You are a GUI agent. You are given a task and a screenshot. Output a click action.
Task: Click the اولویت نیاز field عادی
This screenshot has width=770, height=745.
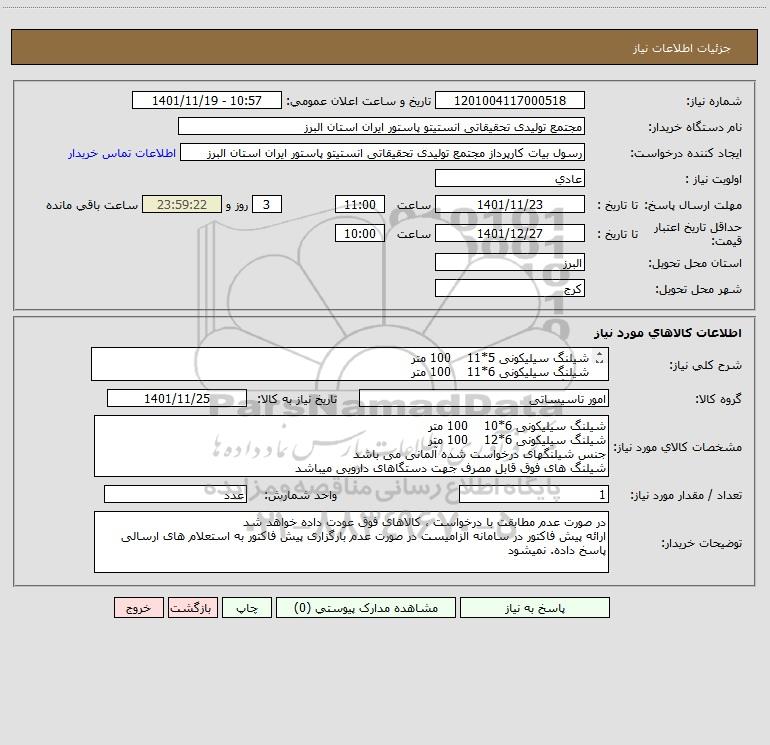[x=510, y=178]
